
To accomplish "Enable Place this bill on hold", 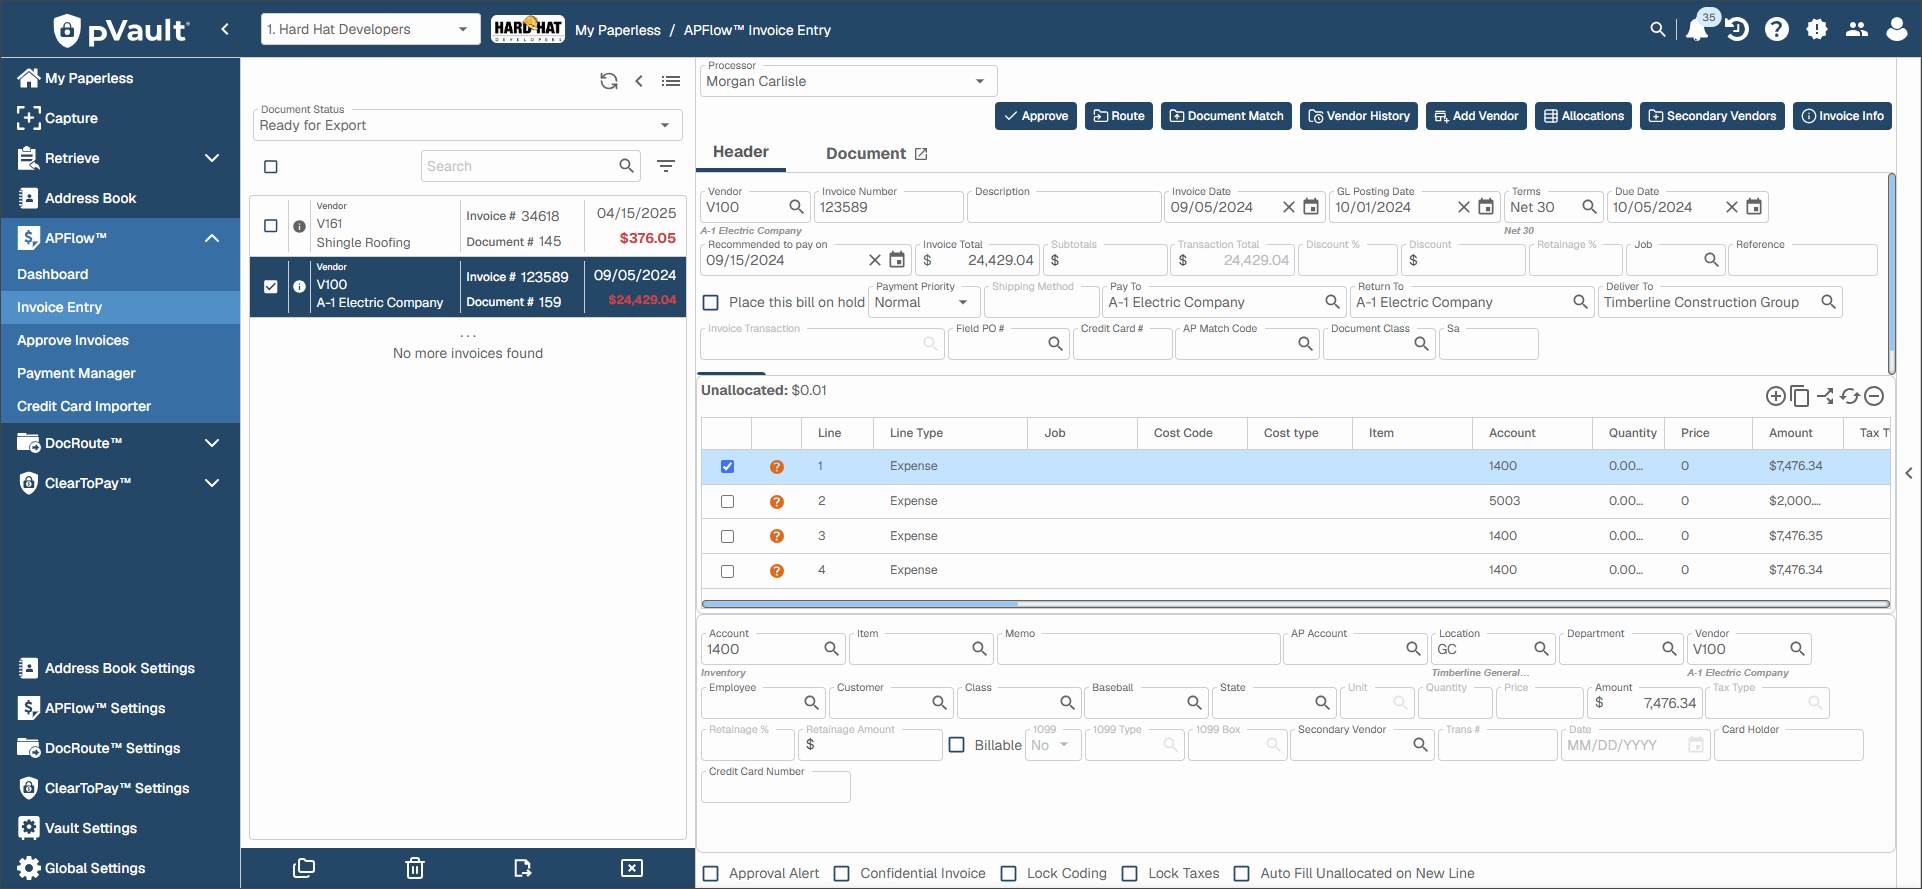I will [x=711, y=302].
